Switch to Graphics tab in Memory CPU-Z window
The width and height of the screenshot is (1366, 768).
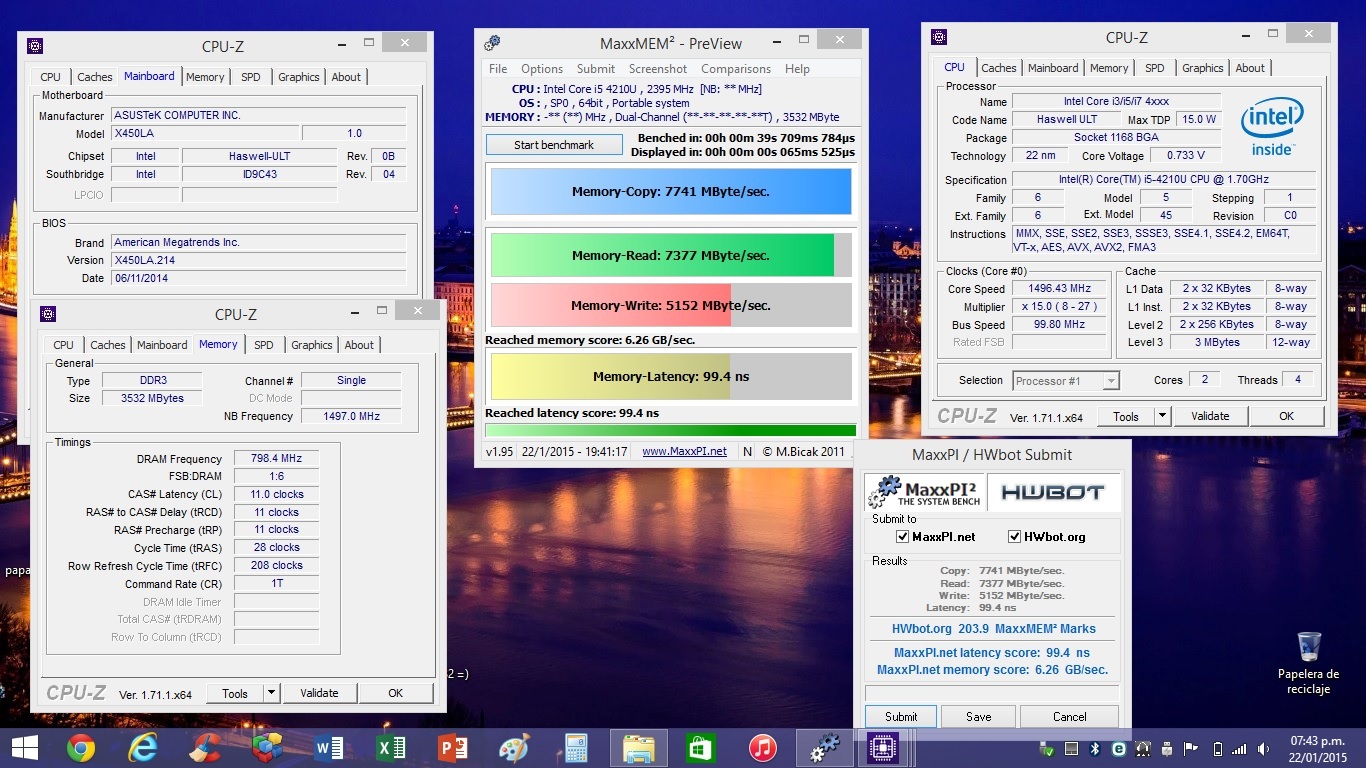pos(312,345)
